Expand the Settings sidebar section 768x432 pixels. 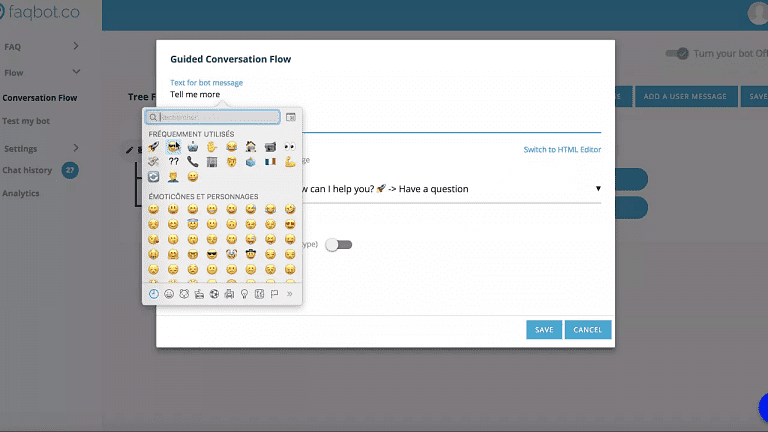77,148
